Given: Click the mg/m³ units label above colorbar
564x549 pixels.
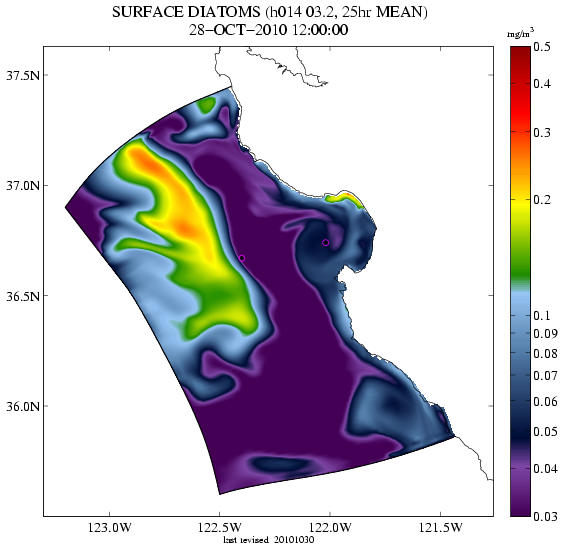Looking at the screenshot, I should [x=520, y=34].
